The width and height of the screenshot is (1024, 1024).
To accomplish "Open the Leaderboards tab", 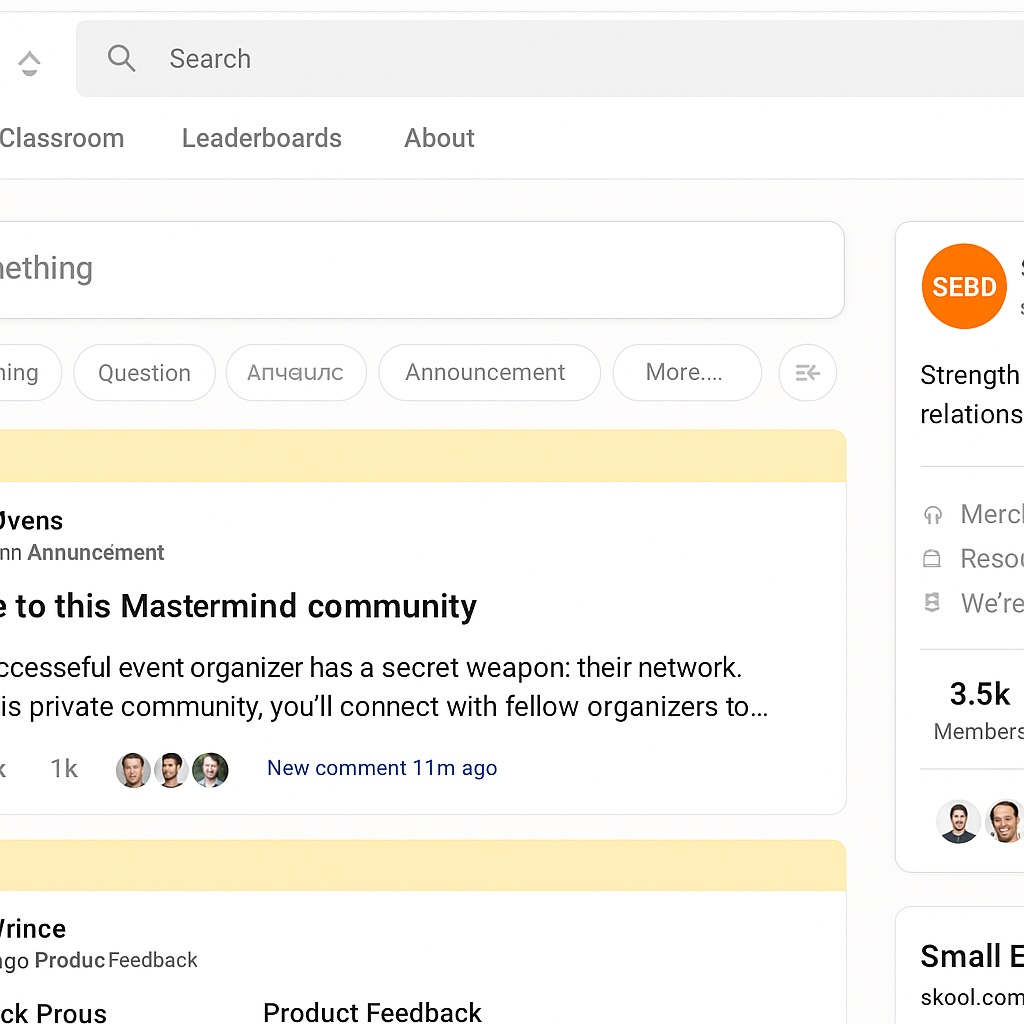I will [262, 138].
